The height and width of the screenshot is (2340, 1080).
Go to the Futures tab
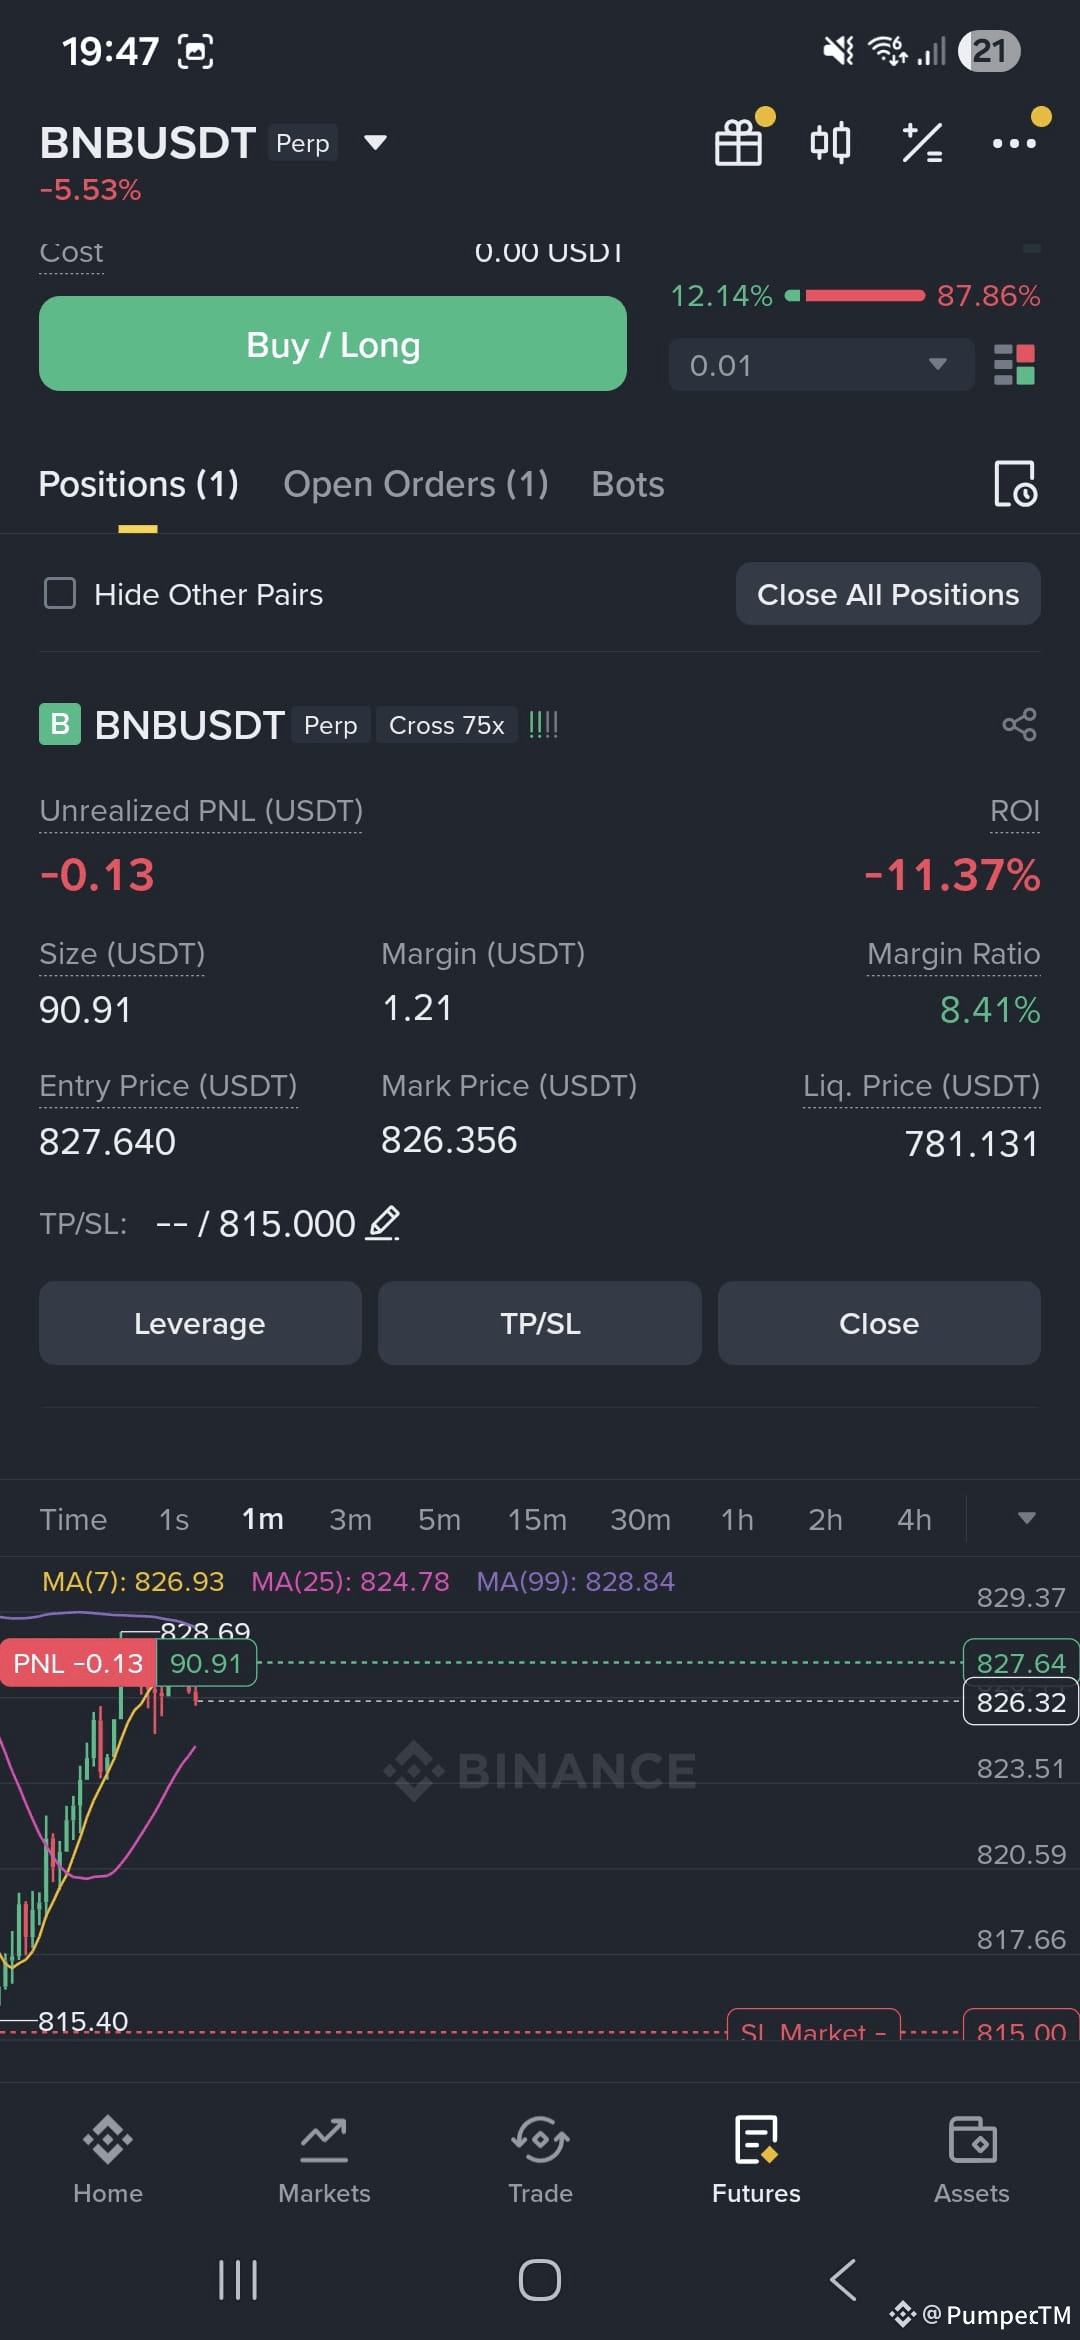(x=756, y=2158)
